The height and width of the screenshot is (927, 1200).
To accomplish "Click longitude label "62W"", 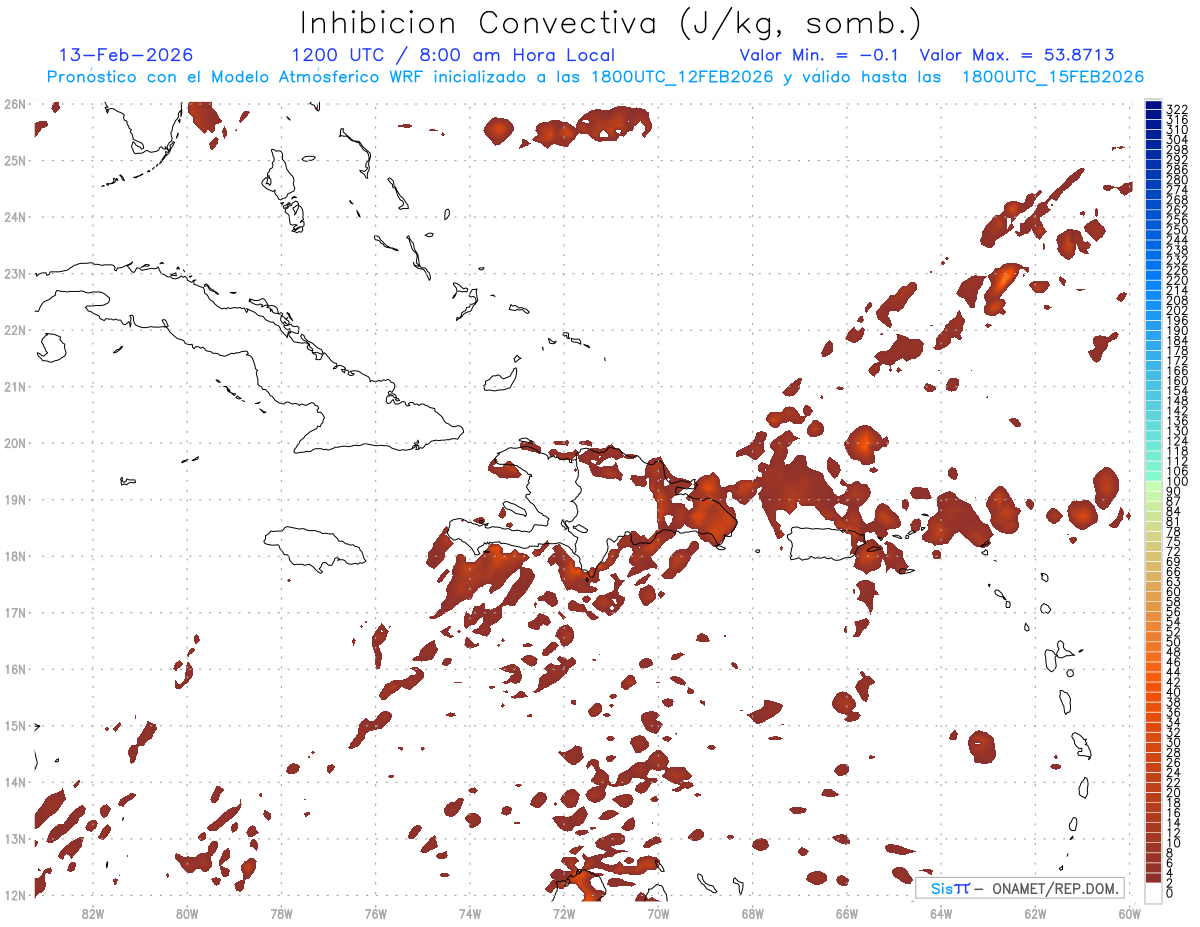I will pyautogui.click(x=1035, y=913).
